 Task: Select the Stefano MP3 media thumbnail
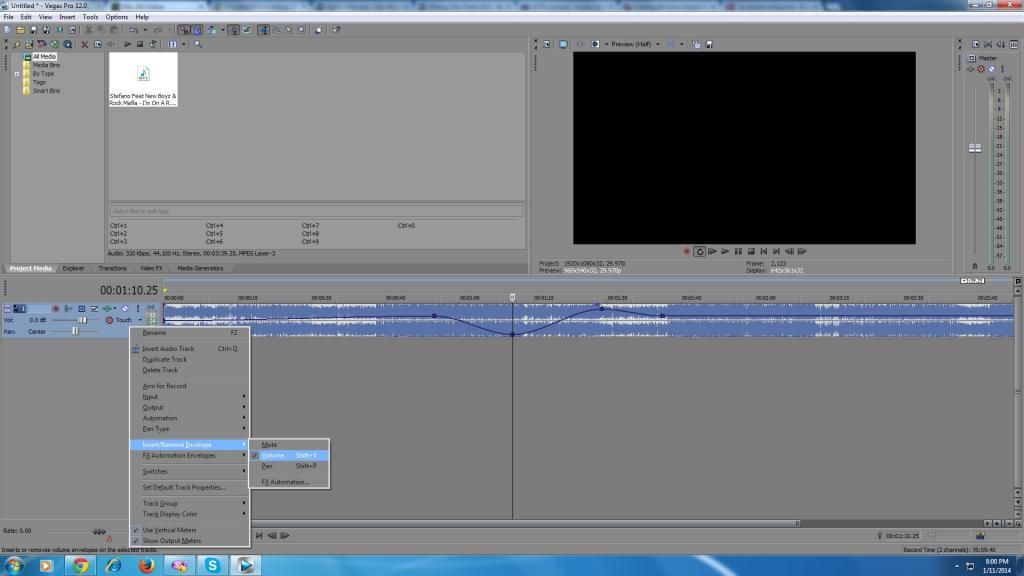[143, 80]
